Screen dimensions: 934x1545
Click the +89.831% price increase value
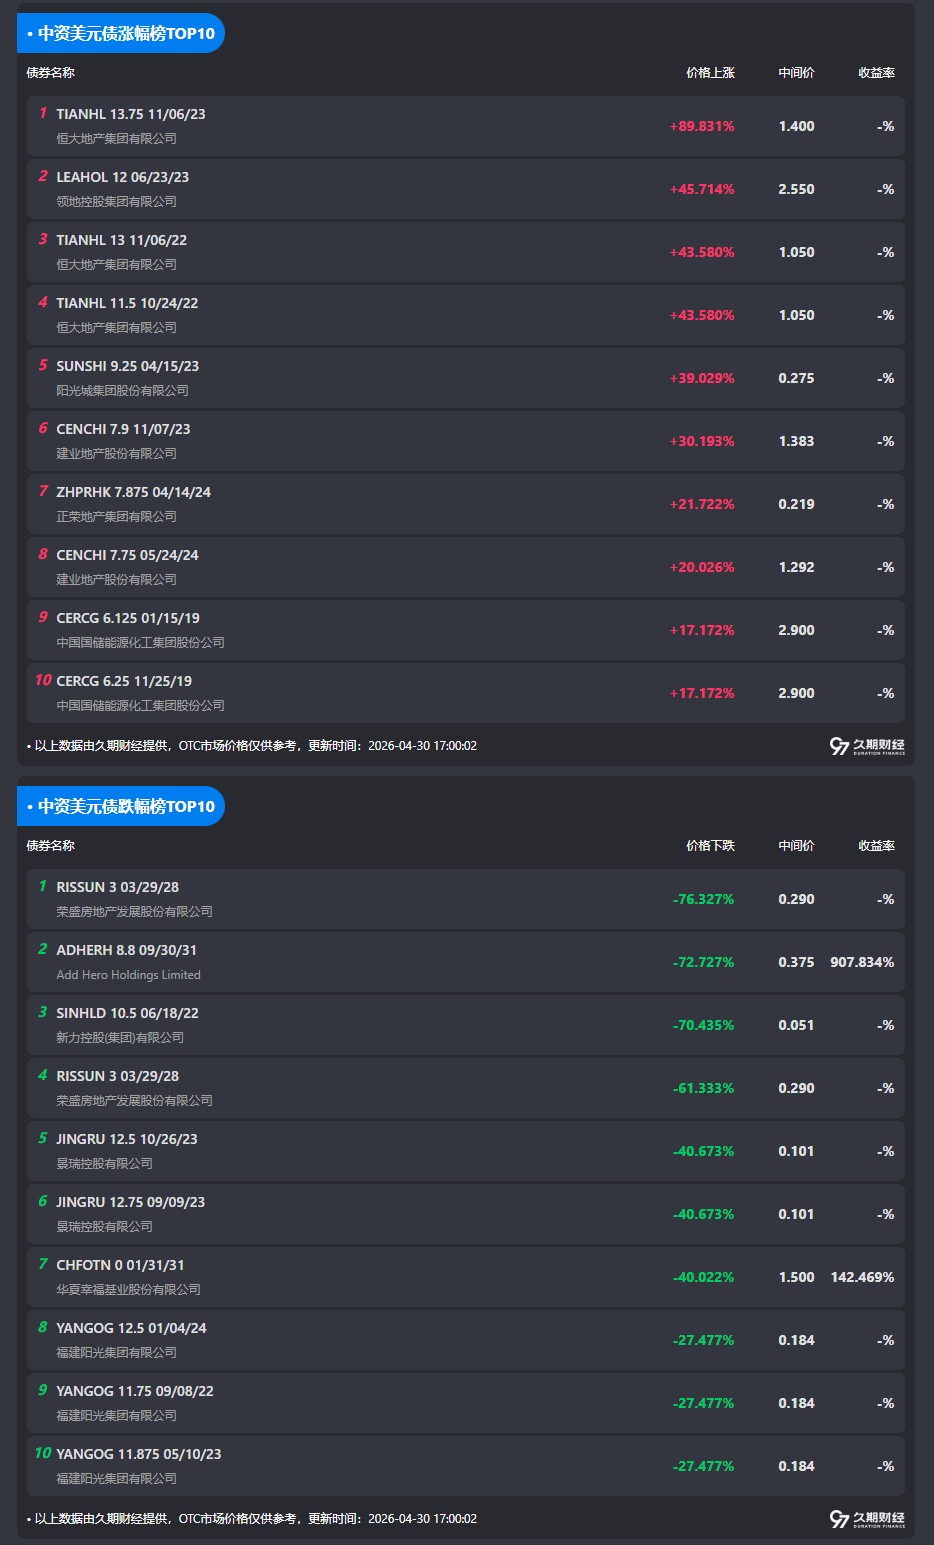click(x=702, y=127)
